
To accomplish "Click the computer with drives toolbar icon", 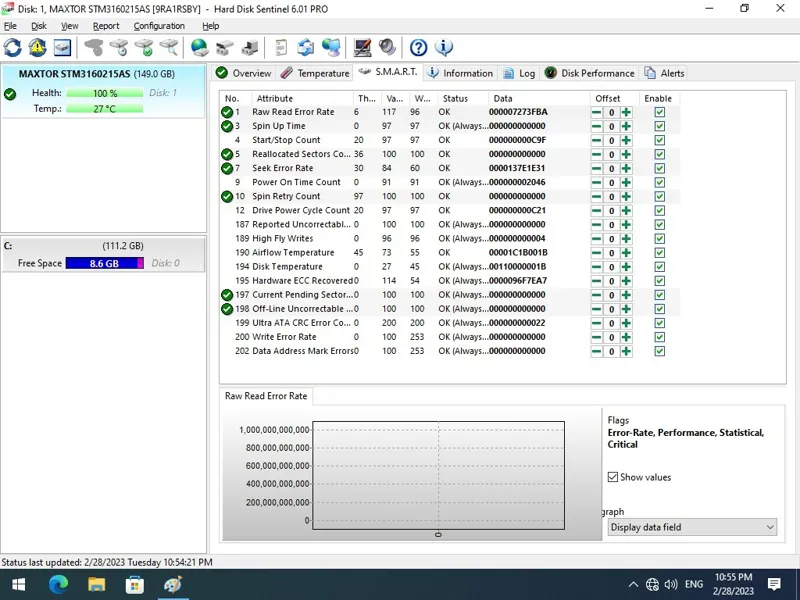I will pyautogui.click(x=249, y=47).
